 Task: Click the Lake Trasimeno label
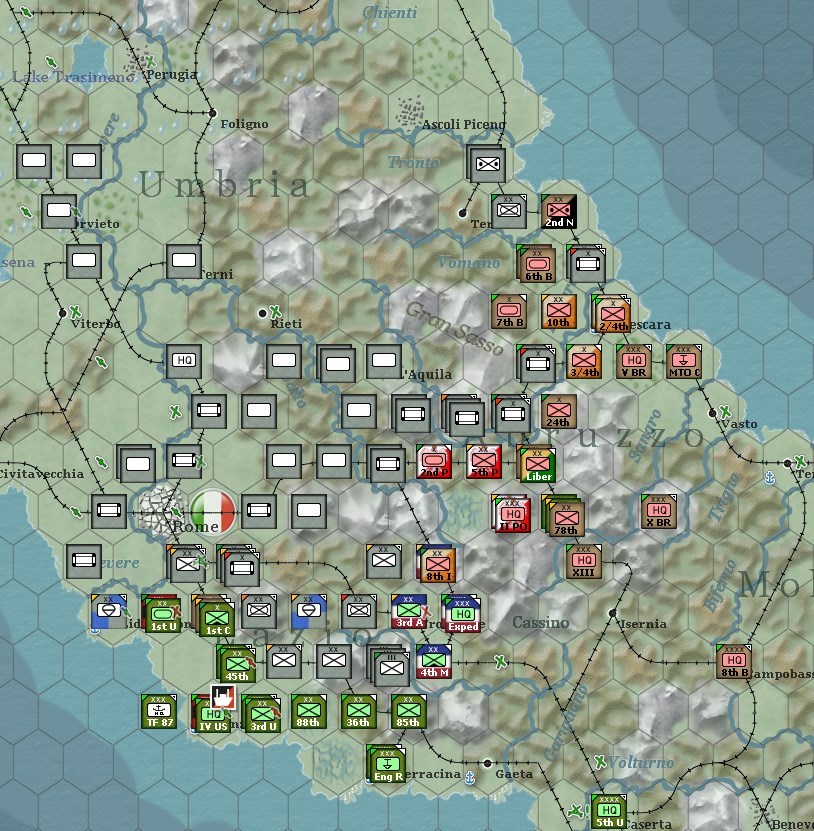pos(73,77)
